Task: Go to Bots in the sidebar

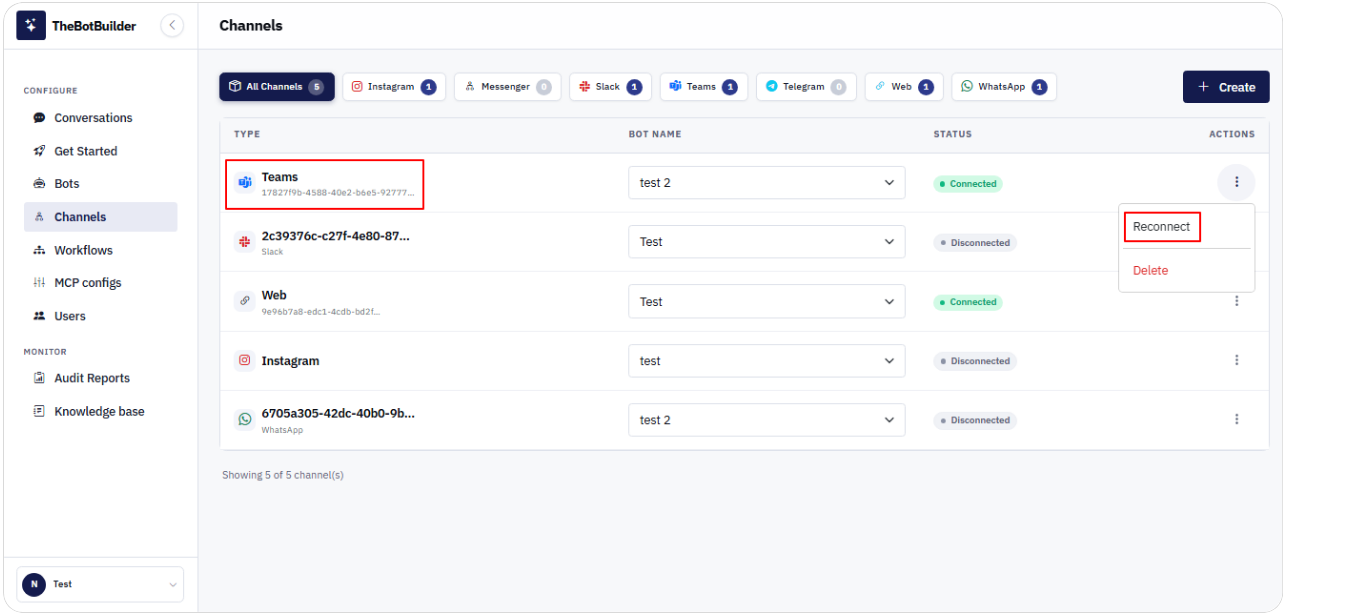Action: pyautogui.click(x=100, y=184)
